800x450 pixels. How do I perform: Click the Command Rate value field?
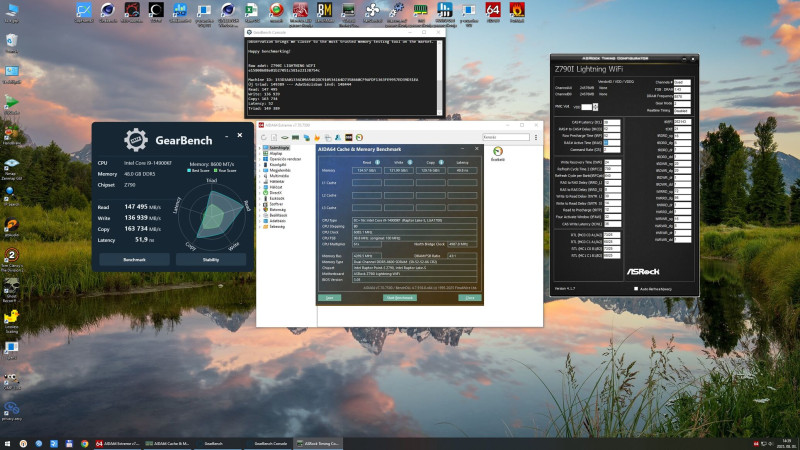pos(612,150)
